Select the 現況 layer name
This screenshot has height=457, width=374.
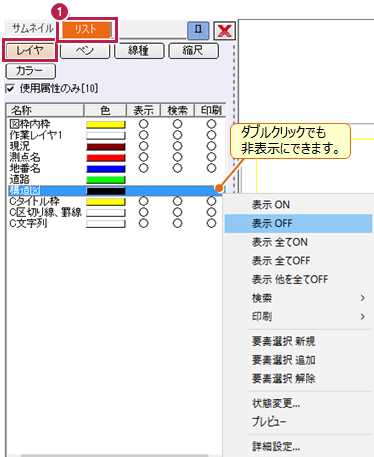[x=19, y=146]
